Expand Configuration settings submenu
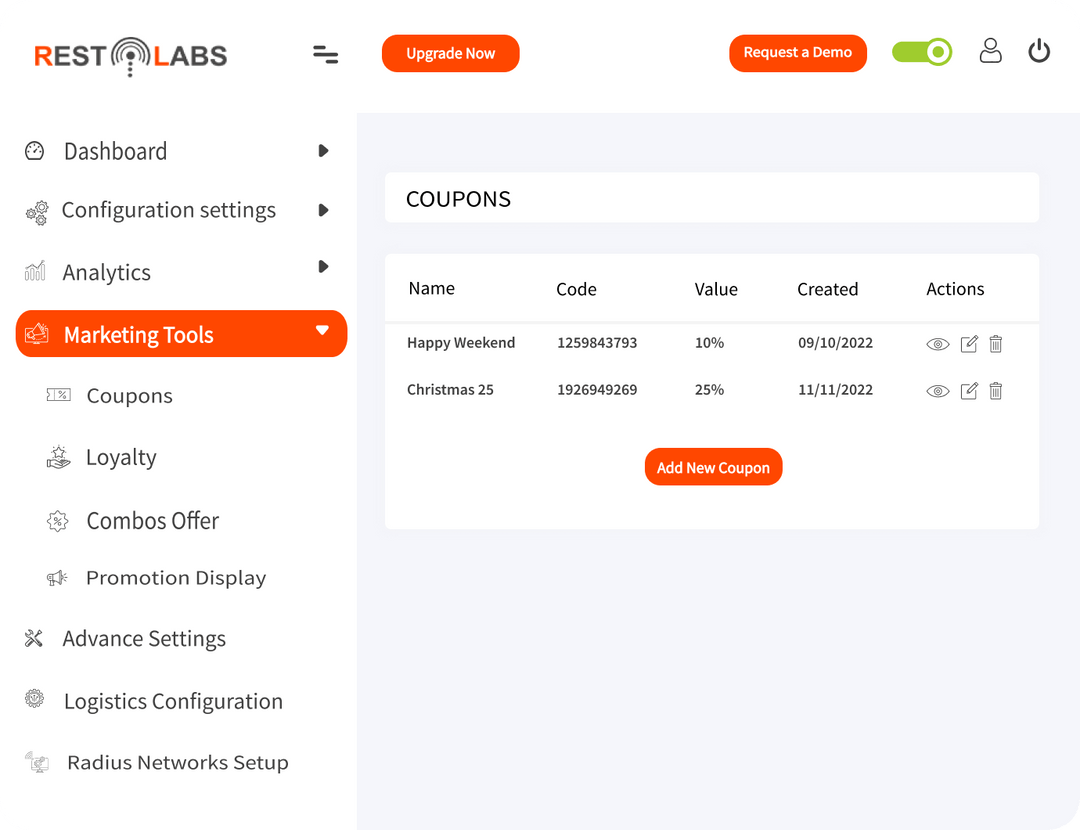Image resolution: width=1080 pixels, height=830 pixels. coord(322,211)
